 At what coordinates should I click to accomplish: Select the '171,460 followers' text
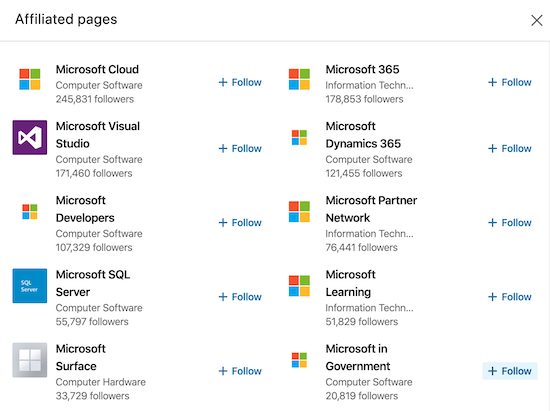coord(94,173)
